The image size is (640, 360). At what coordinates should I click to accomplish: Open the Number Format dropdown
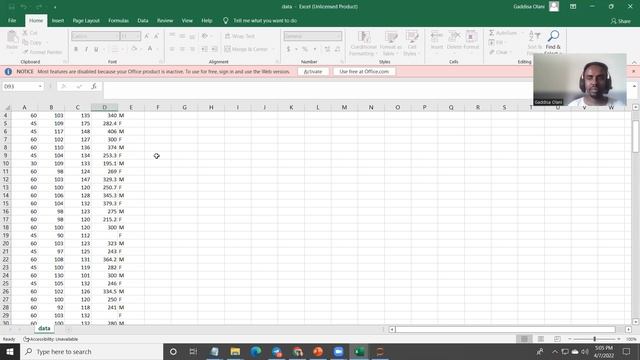(313, 36)
